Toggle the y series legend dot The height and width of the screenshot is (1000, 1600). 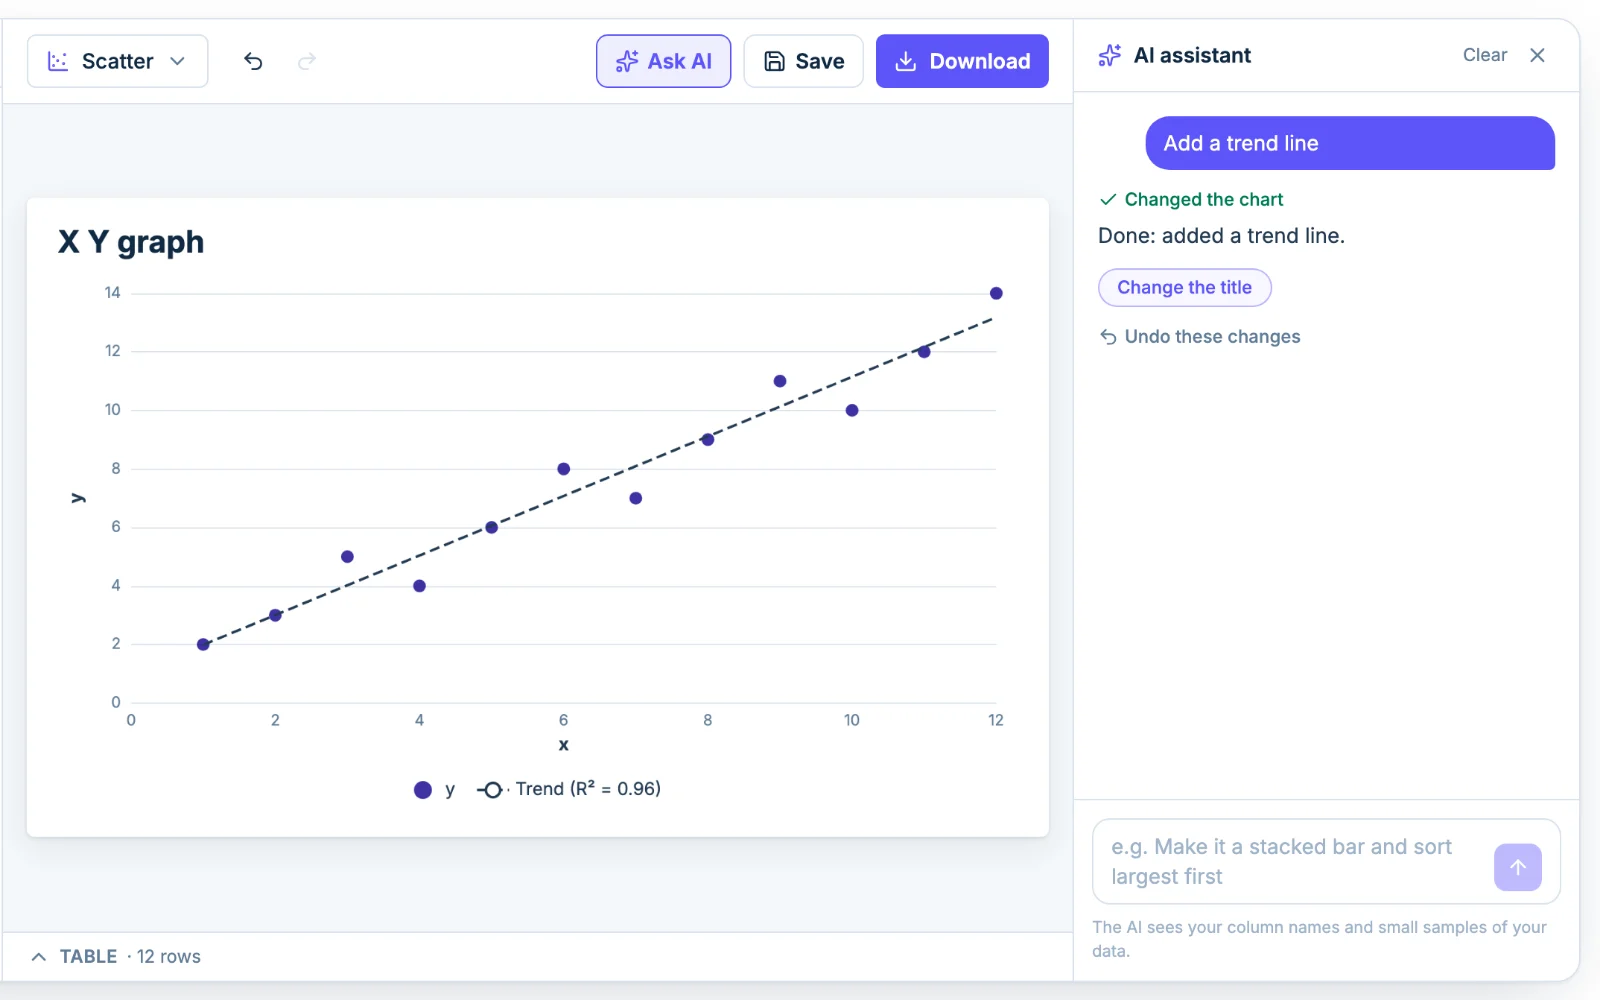point(423,790)
